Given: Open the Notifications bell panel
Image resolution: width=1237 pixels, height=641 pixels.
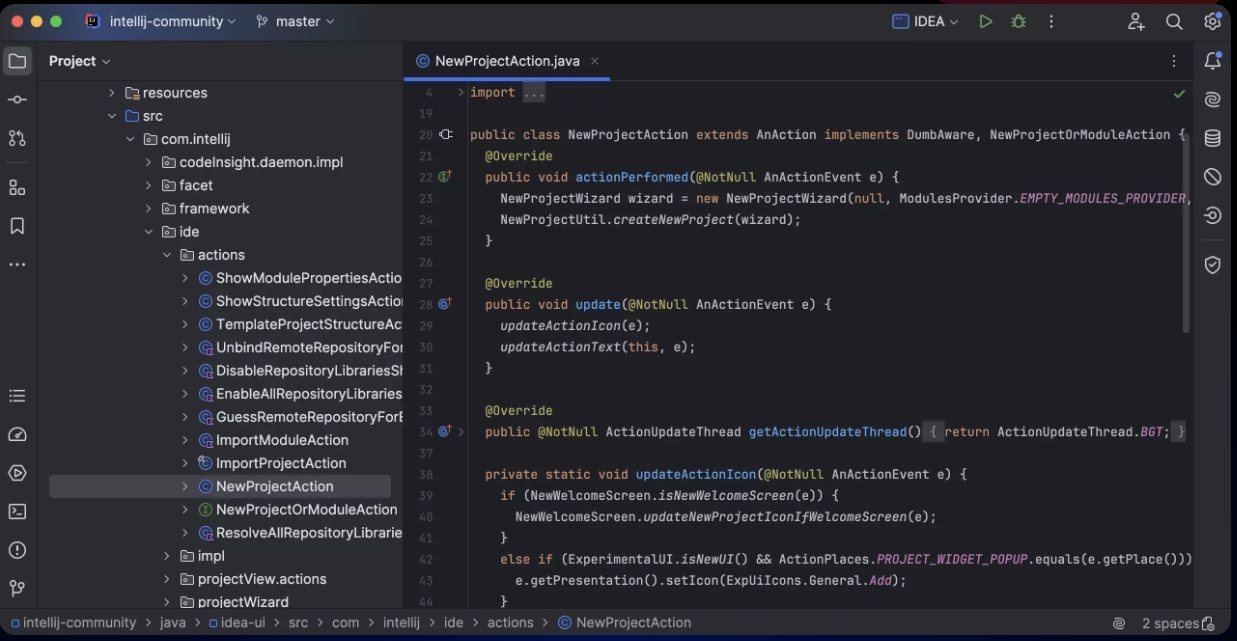Looking at the screenshot, I should 1212,61.
